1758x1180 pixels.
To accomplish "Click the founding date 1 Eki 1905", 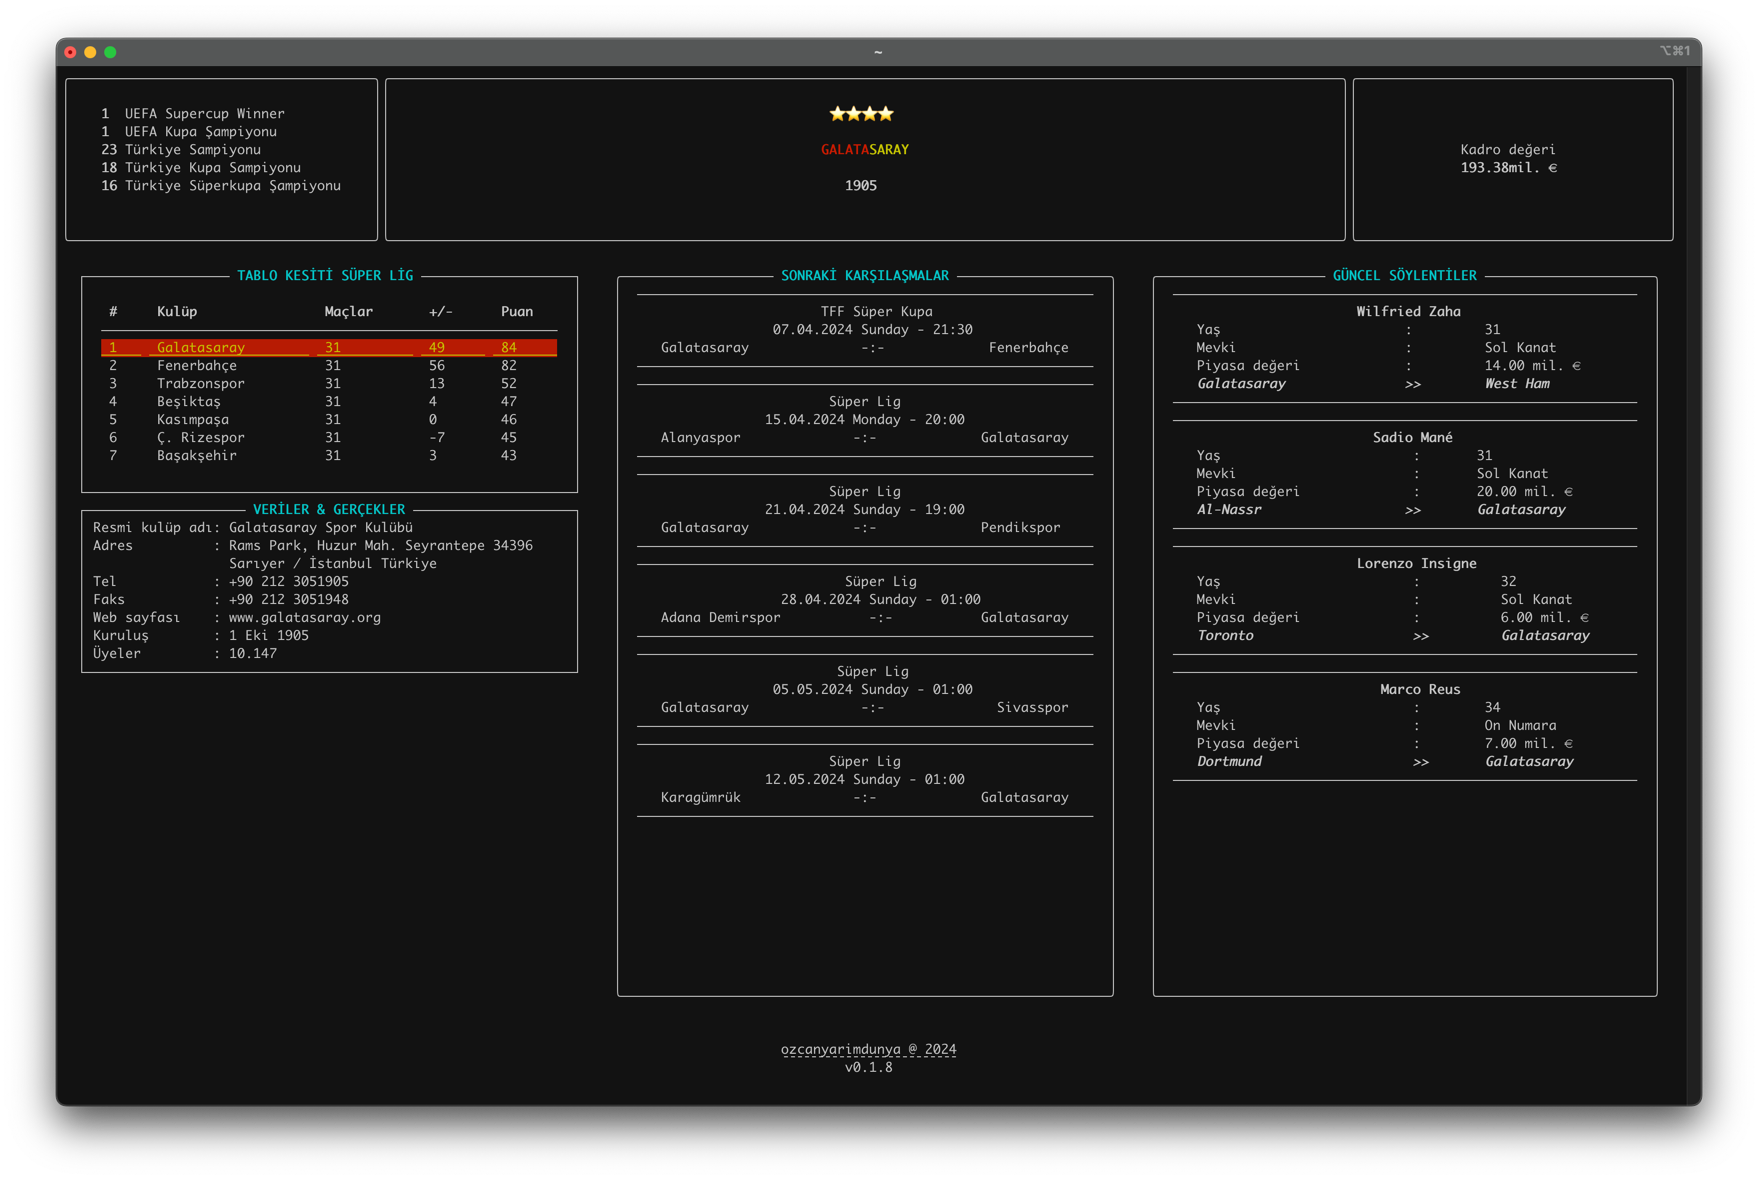I will 269,635.
